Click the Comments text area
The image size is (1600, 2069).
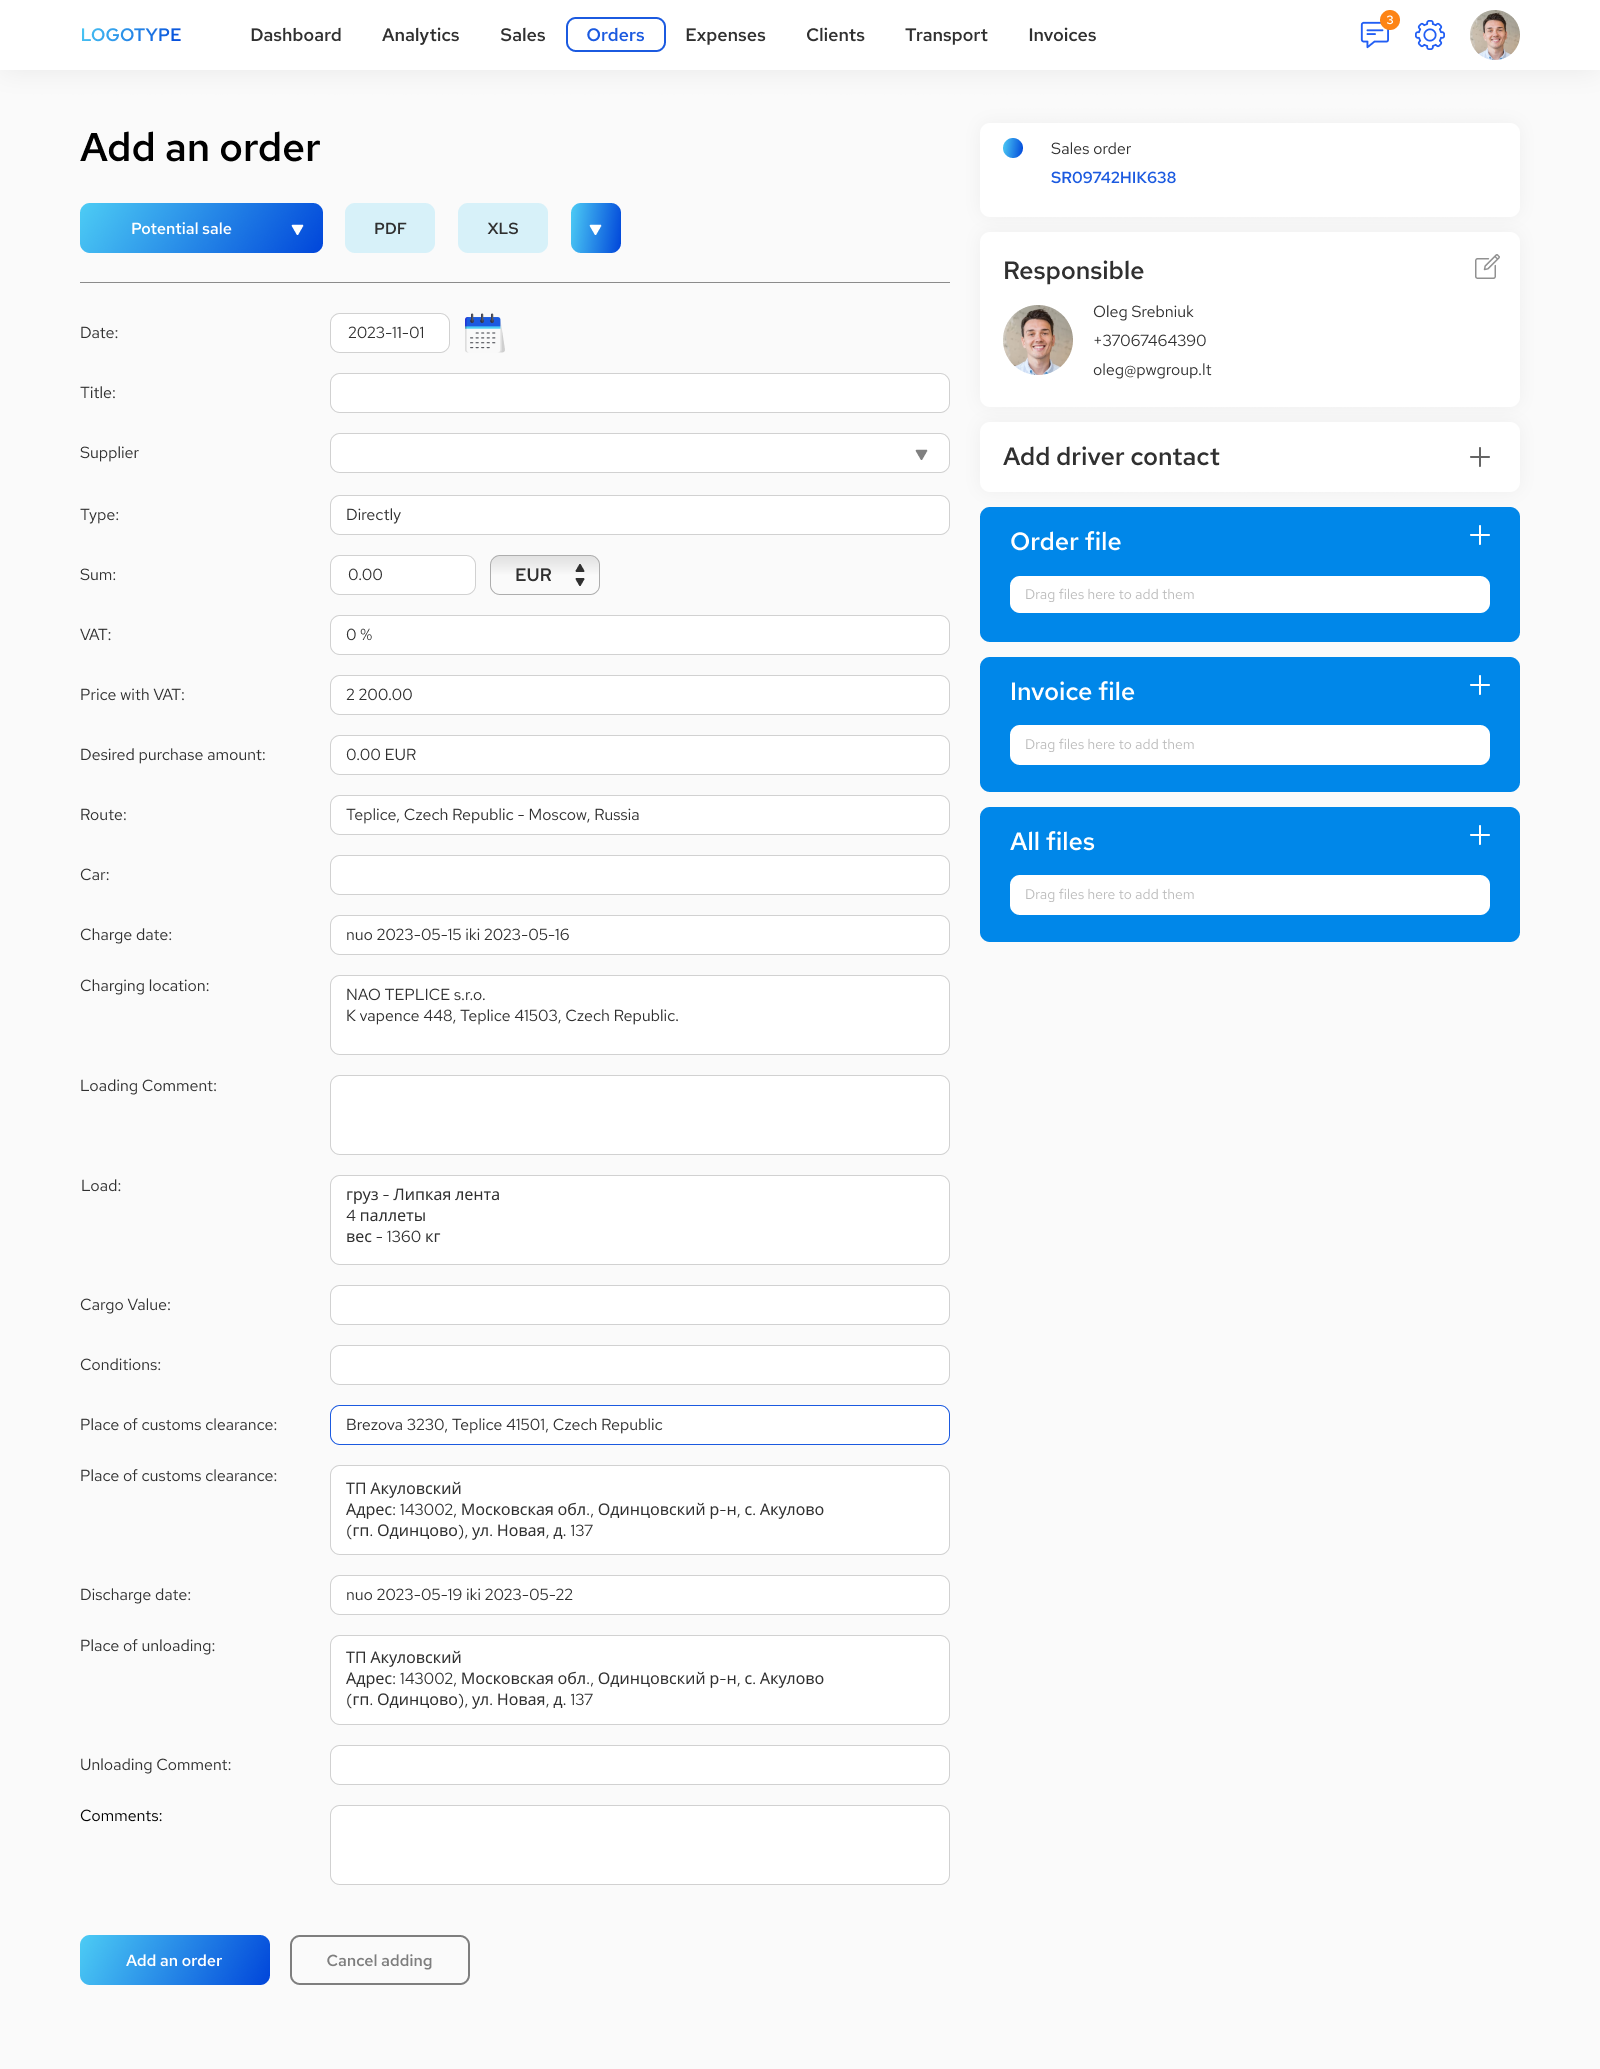point(640,1845)
